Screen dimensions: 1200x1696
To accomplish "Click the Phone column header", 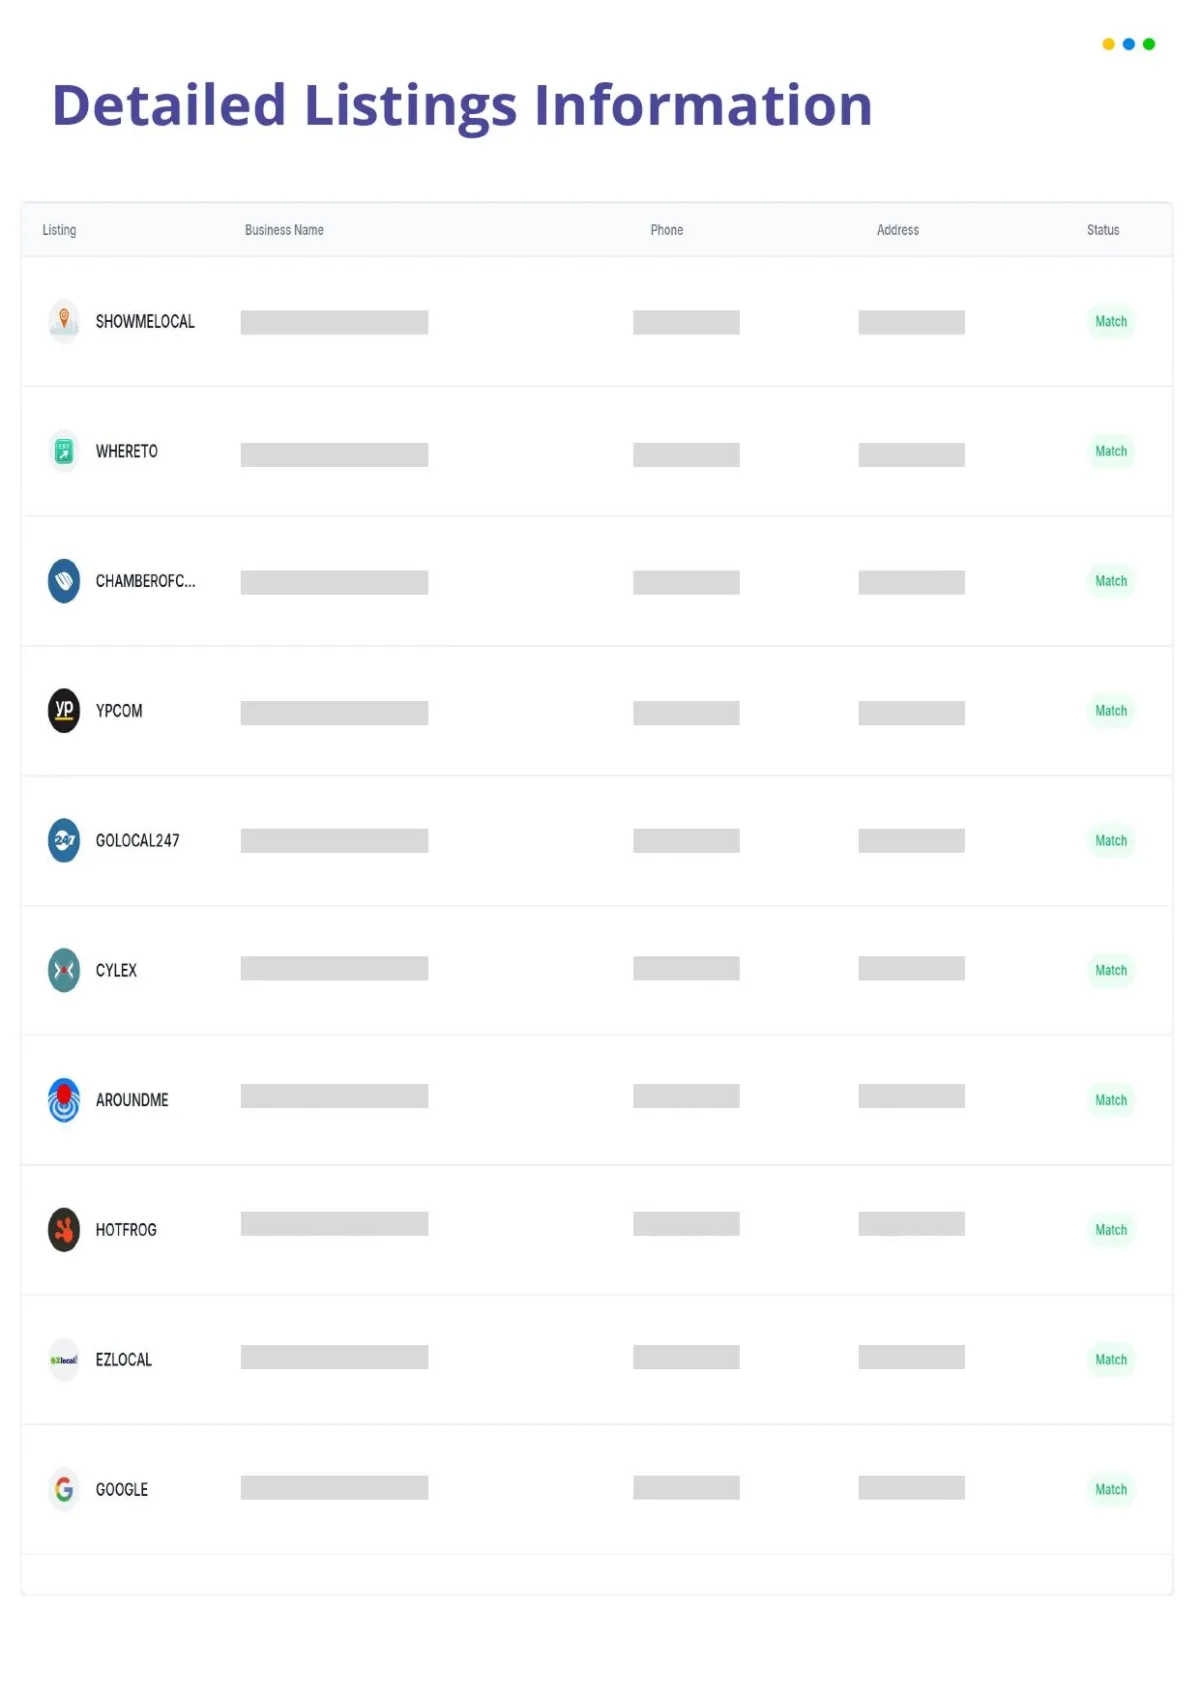I will click(667, 230).
